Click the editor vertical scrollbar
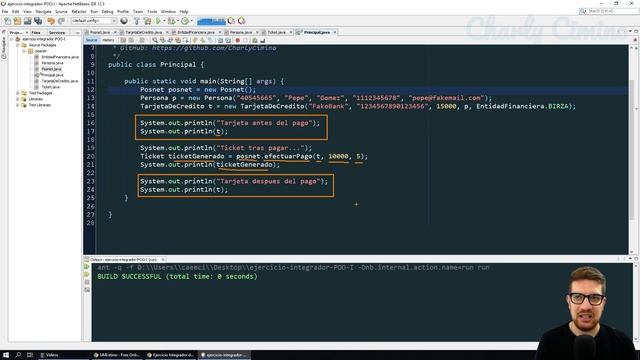 pyautogui.click(x=632, y=149)
